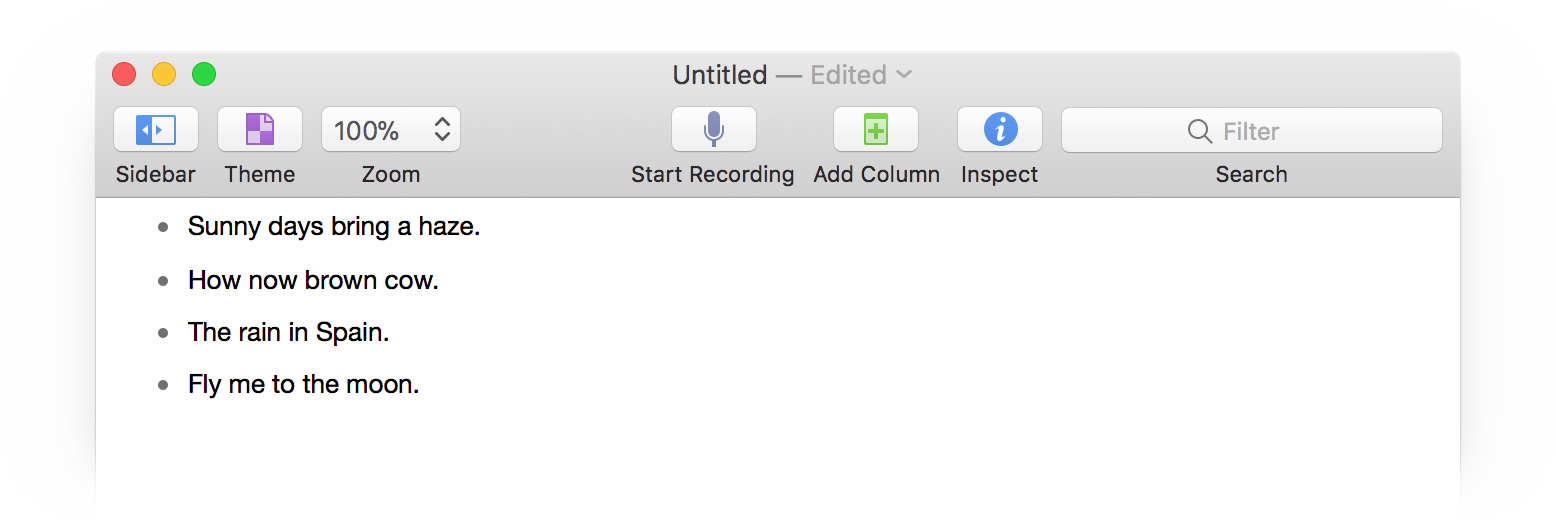Image resolution: width=1556 pixels, height=528 pixels.
Task: Click the bullet beside "Fly me to the moon."
Action: 163,385
